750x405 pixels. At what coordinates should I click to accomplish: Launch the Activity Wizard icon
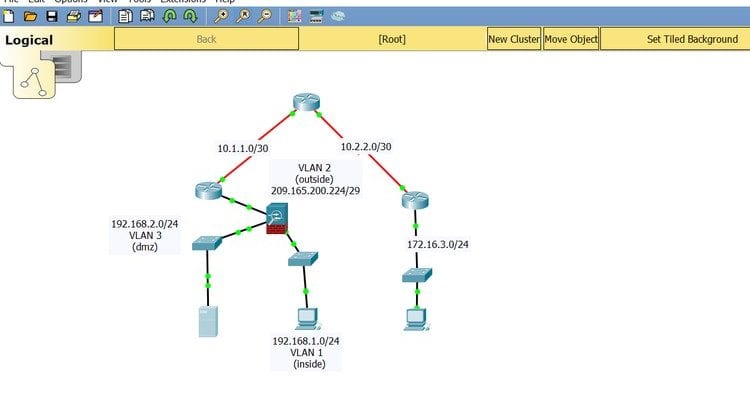click(95, 16)
